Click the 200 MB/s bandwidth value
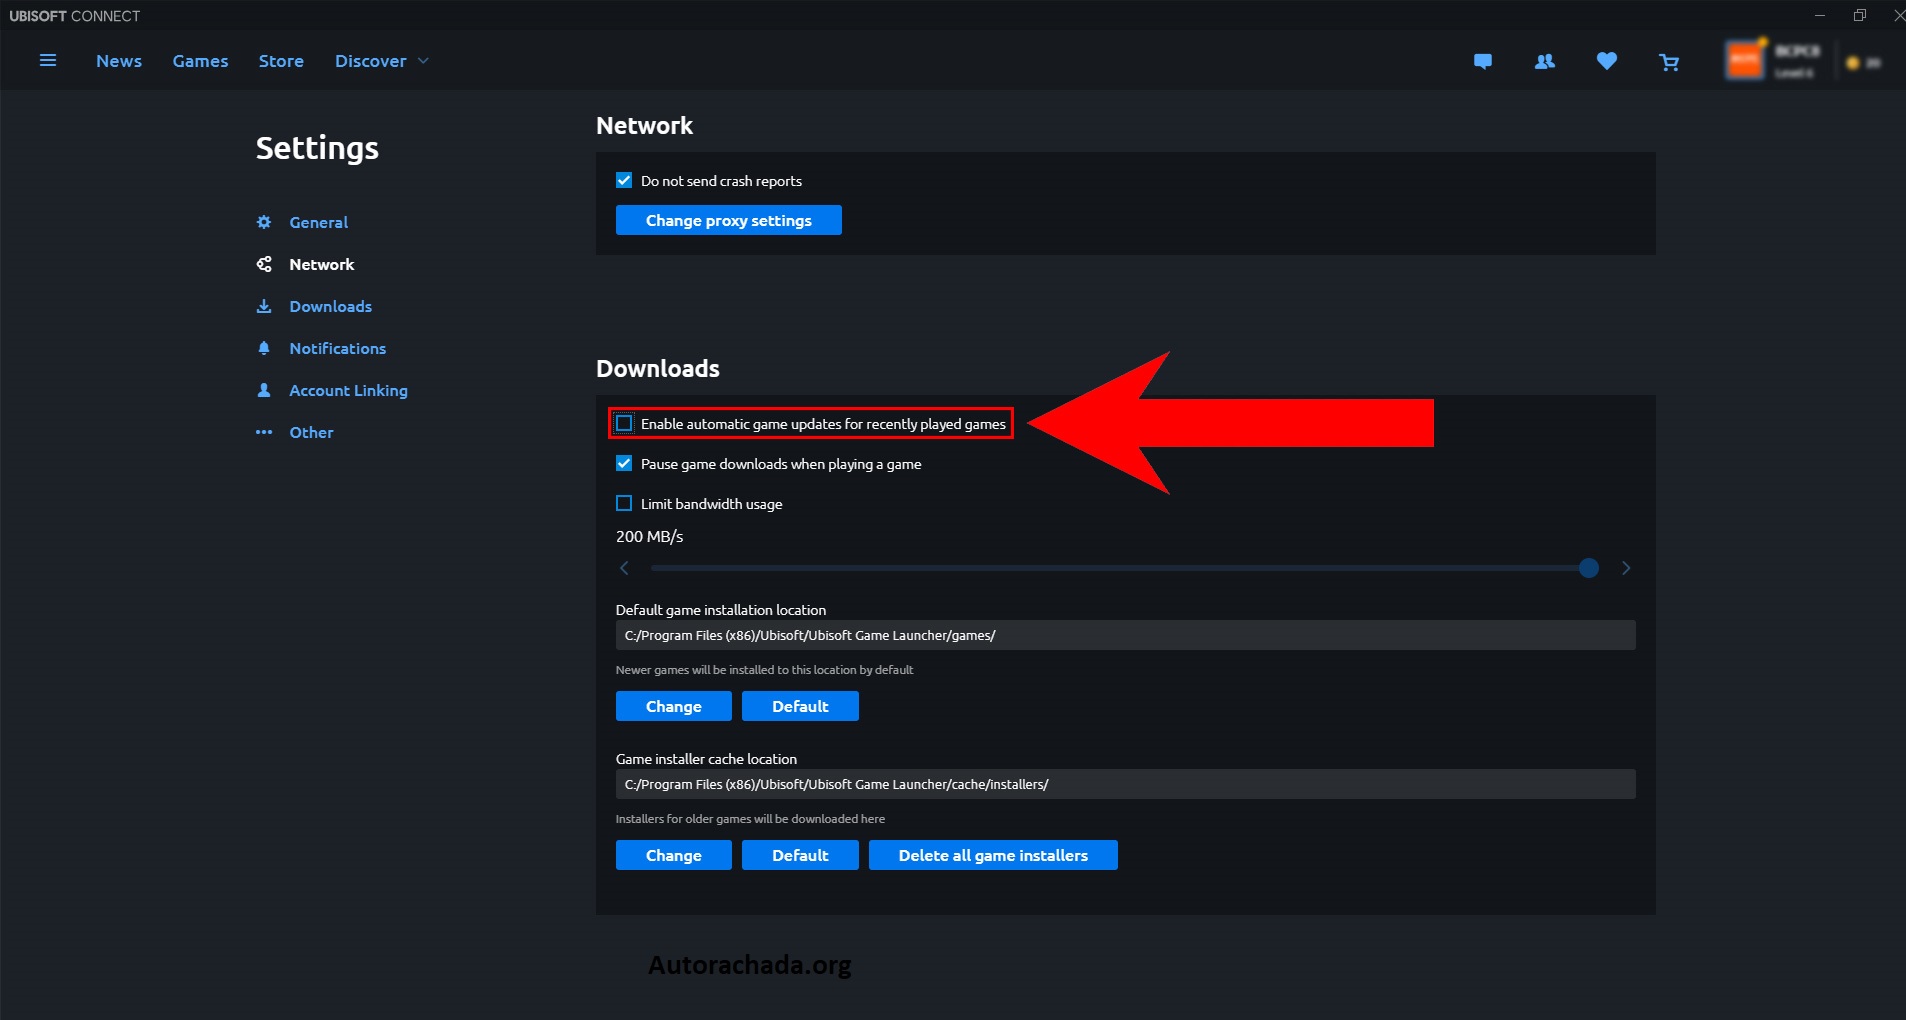1906x1020 pixels. (x=650, y=537)
